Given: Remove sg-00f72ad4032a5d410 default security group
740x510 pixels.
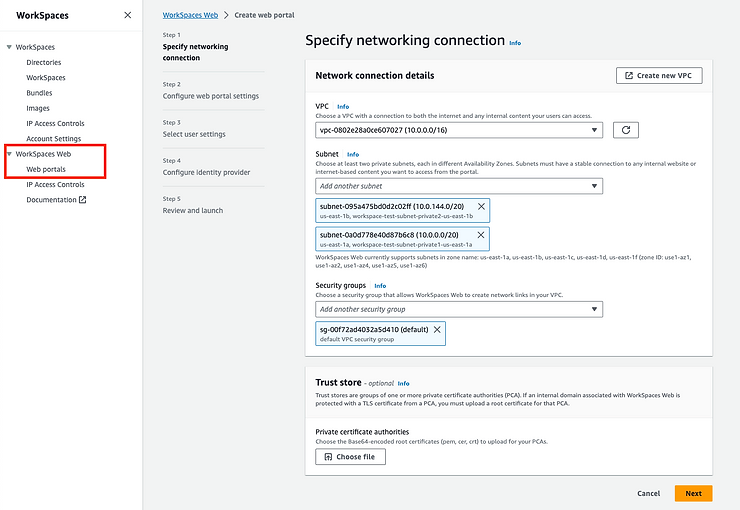Looking at the screenshot, I should [437, 329].
